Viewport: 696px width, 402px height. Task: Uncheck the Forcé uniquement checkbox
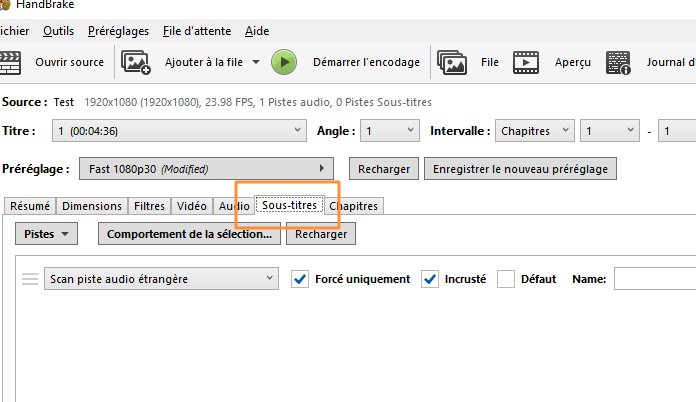click(x=300, y=279)
